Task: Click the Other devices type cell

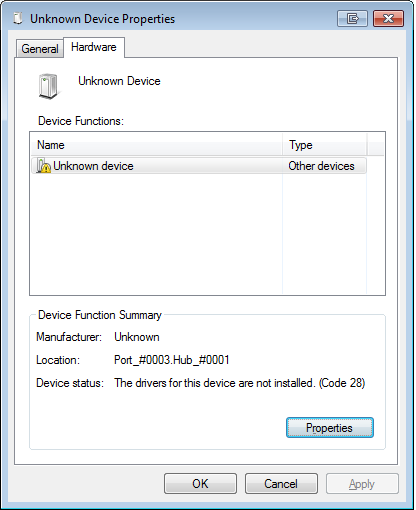Action: (x=321, y=166)
